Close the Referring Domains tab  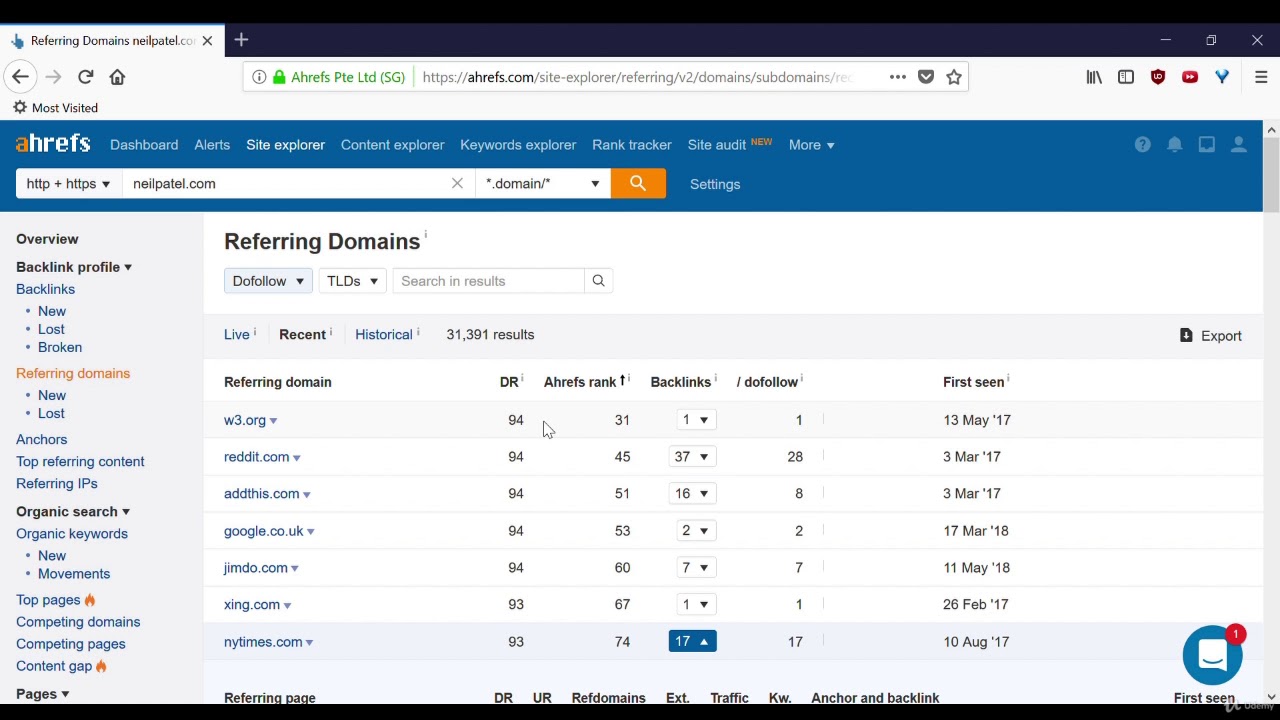coord(207,41)
